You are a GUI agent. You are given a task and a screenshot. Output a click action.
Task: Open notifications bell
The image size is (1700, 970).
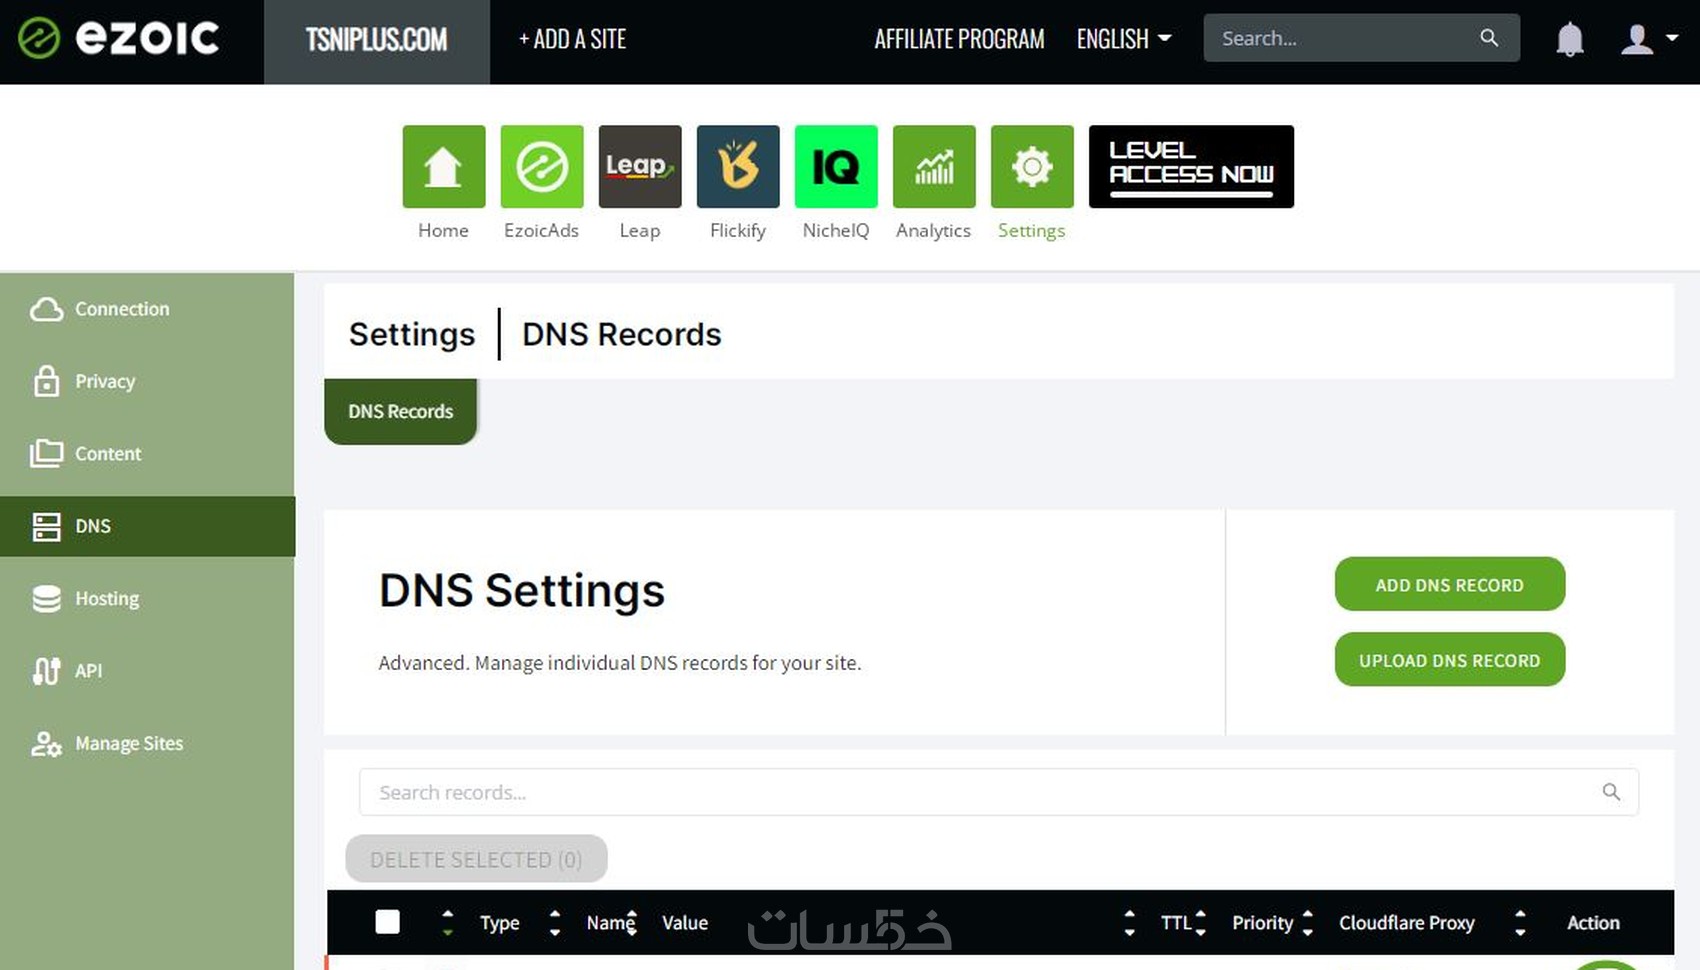point(1570,39)
